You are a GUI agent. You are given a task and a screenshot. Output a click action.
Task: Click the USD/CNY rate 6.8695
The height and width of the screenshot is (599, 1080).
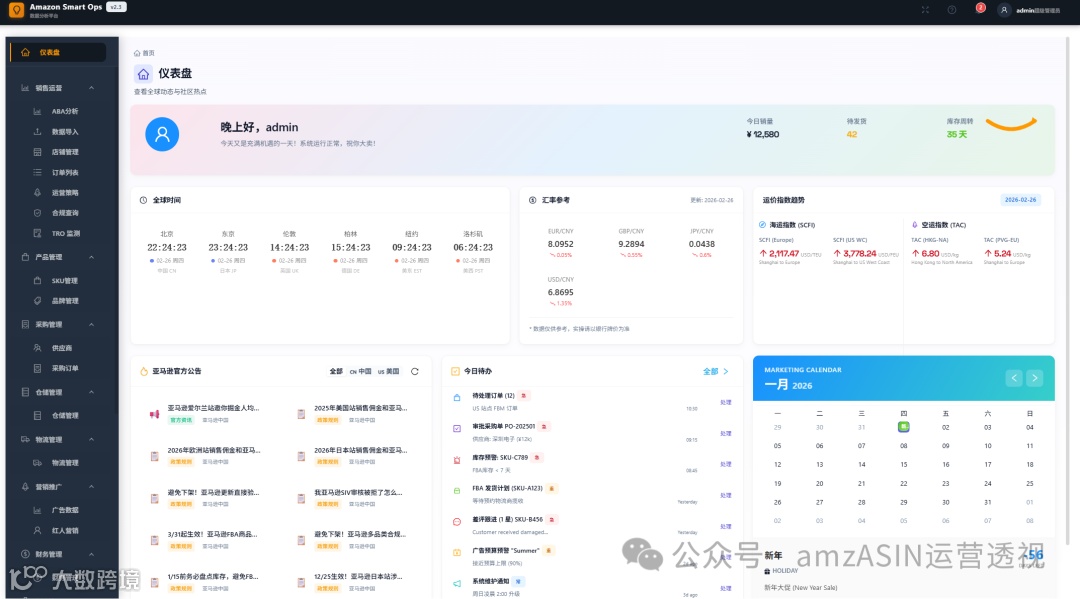(x=561, y=292)
